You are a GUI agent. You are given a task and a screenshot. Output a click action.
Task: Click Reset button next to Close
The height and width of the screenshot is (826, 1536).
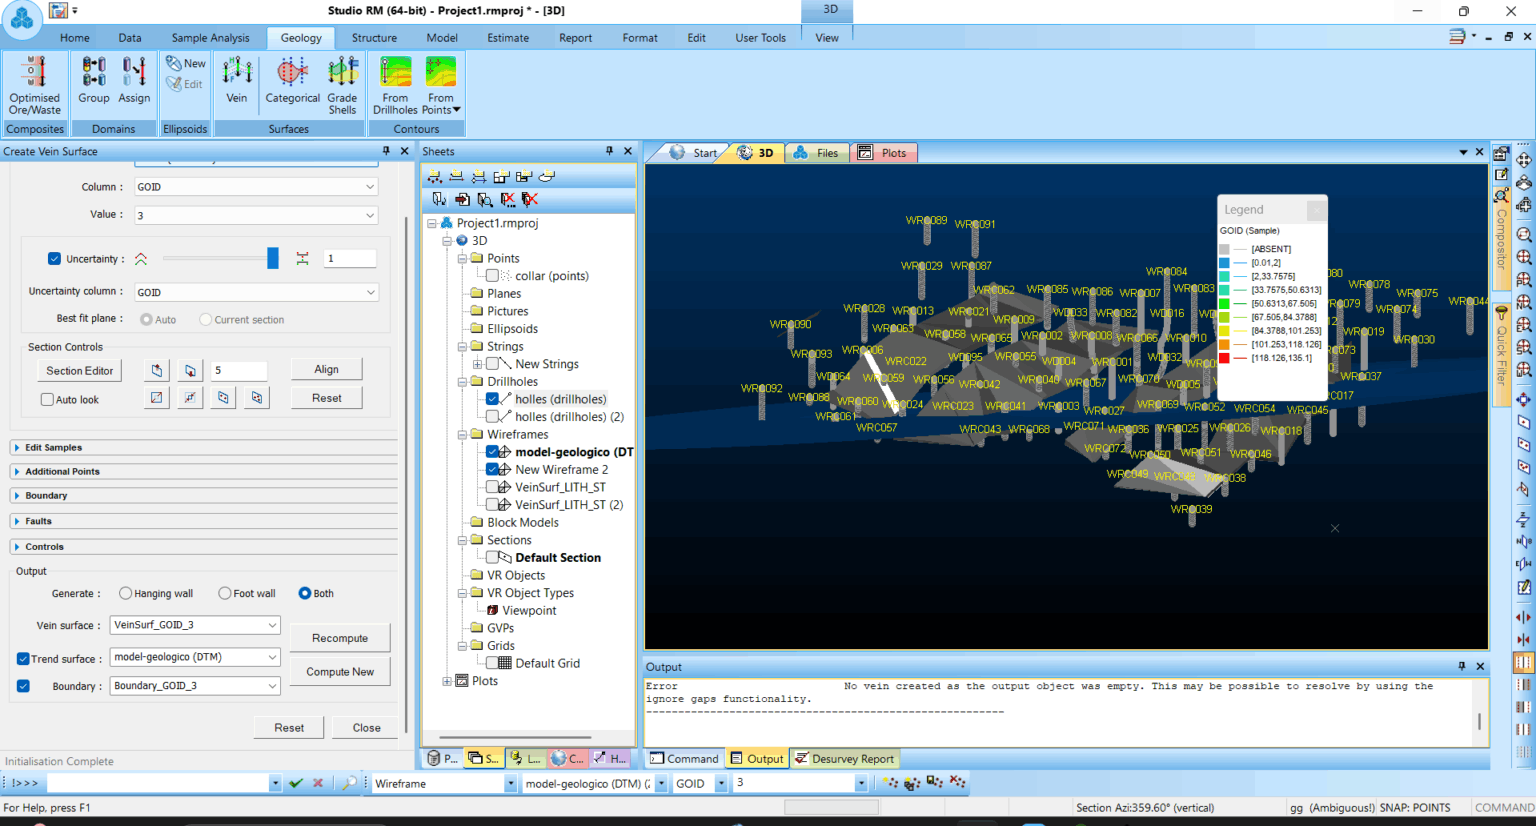click(289, 728)
